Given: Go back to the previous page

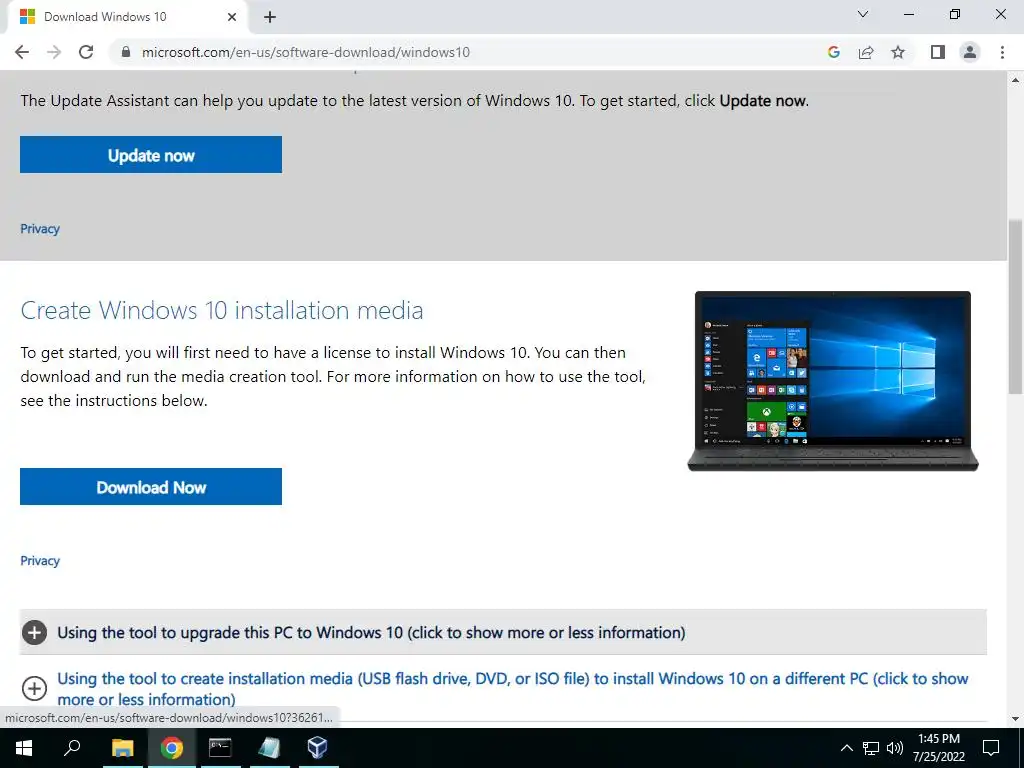Looking at the screenshot, I should (22, 52).
